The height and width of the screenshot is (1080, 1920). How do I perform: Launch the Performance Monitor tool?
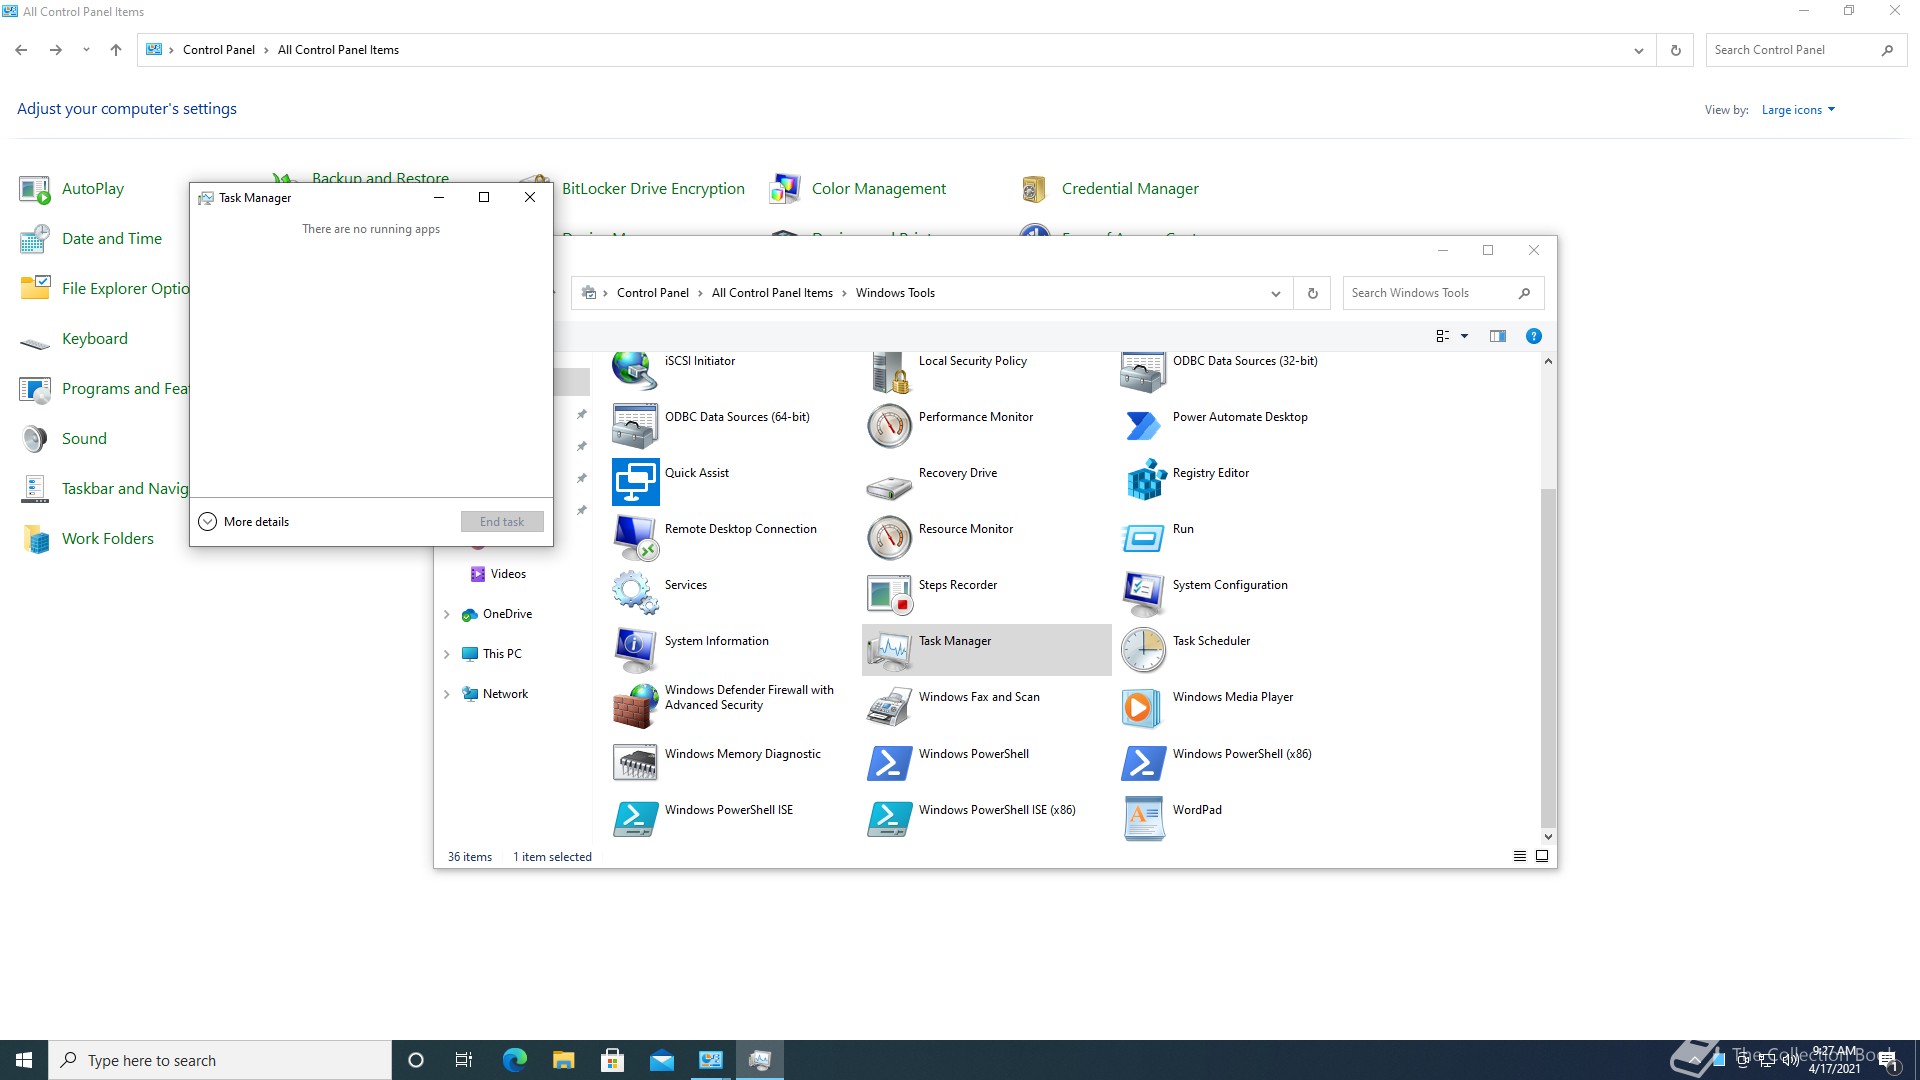point(889,426)
